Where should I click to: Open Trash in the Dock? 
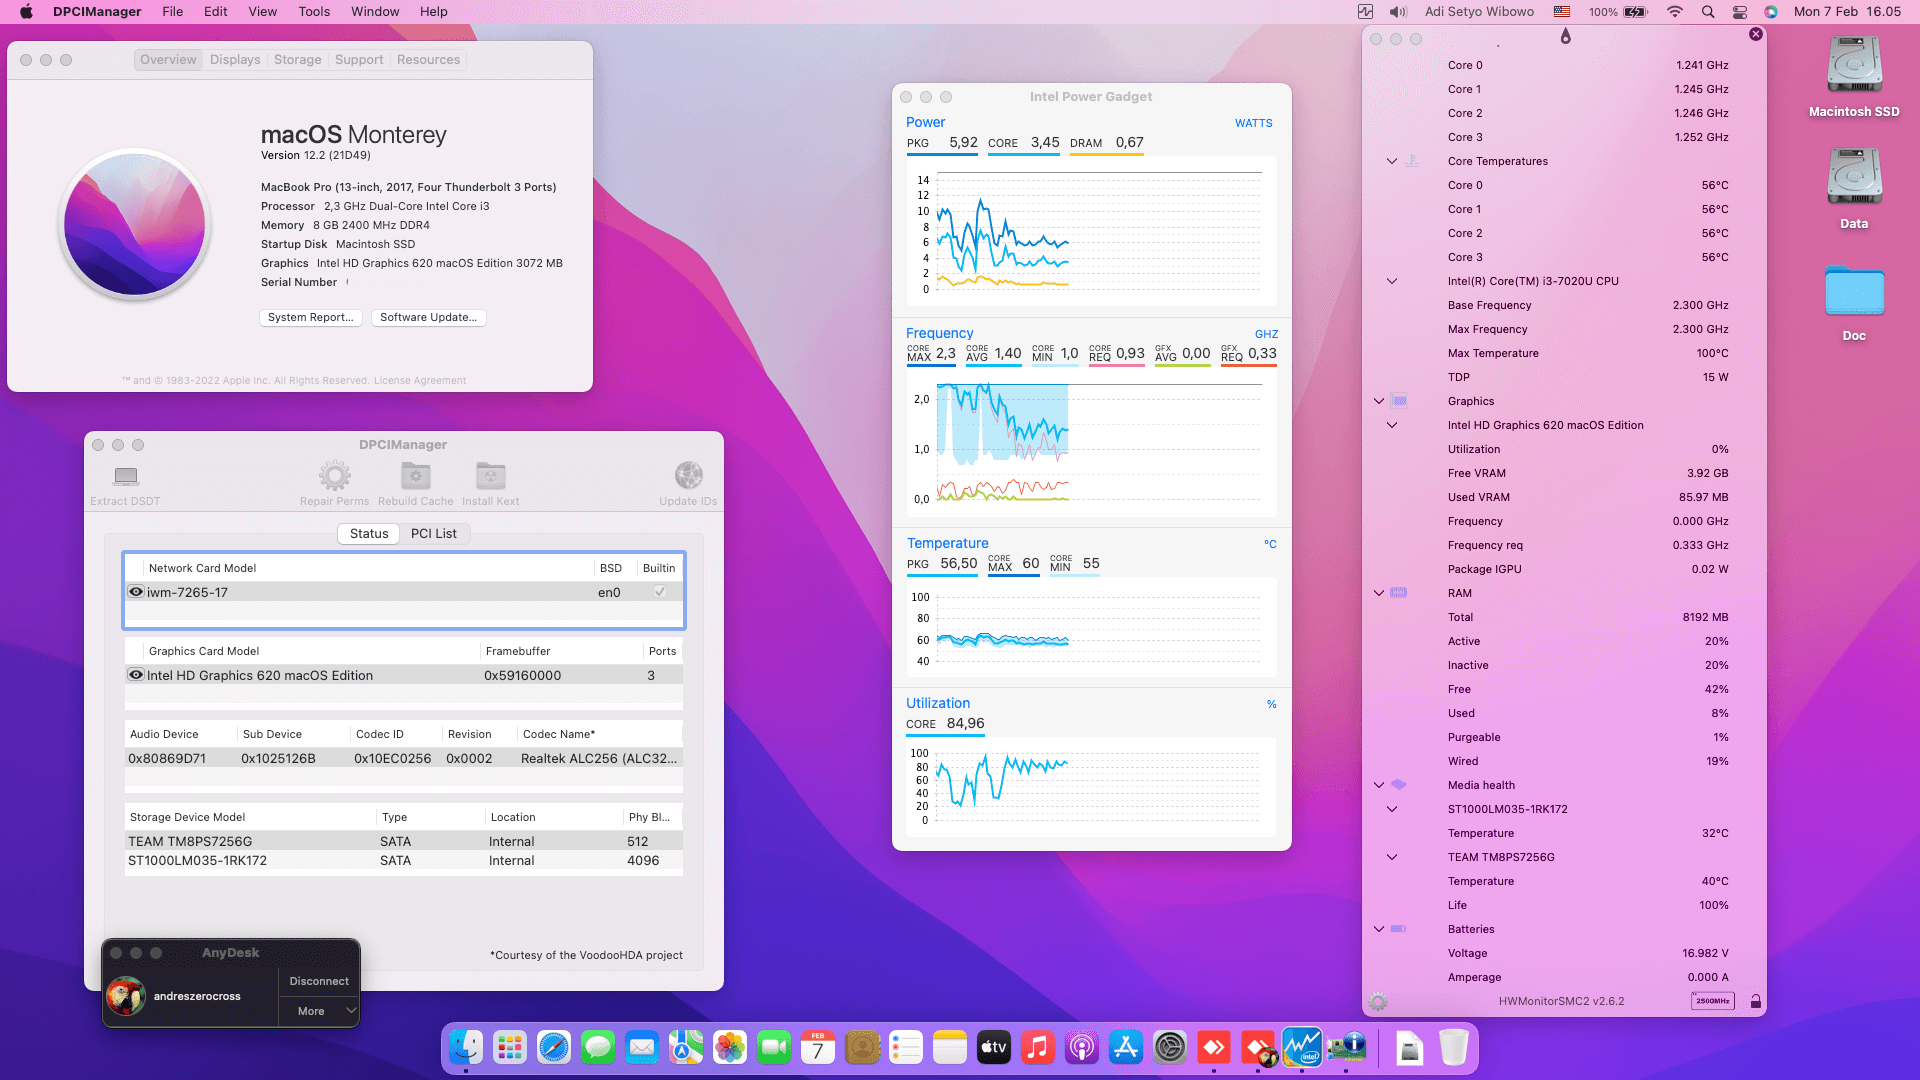(x=1454, y=1047)
